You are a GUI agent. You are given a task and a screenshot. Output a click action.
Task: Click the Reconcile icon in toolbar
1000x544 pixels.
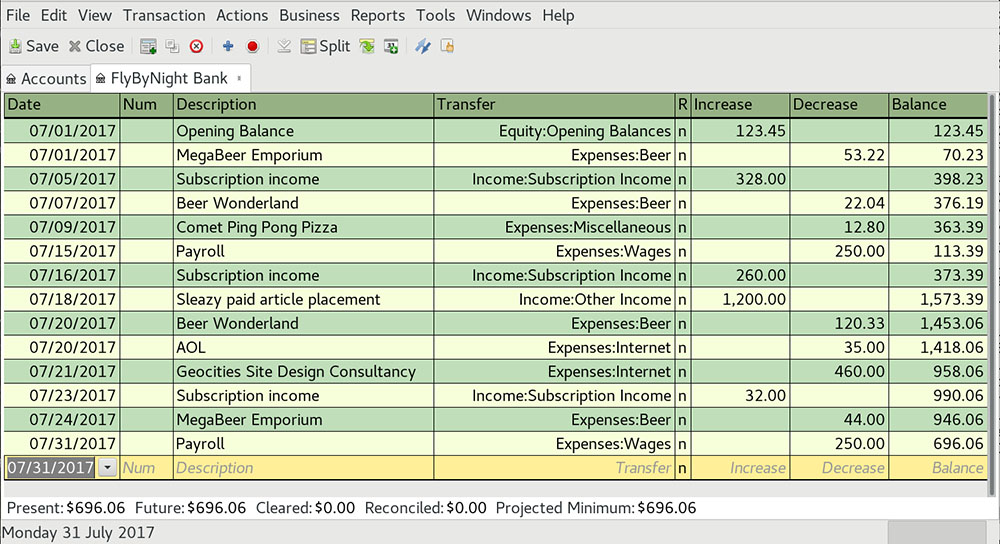[447, 46]
